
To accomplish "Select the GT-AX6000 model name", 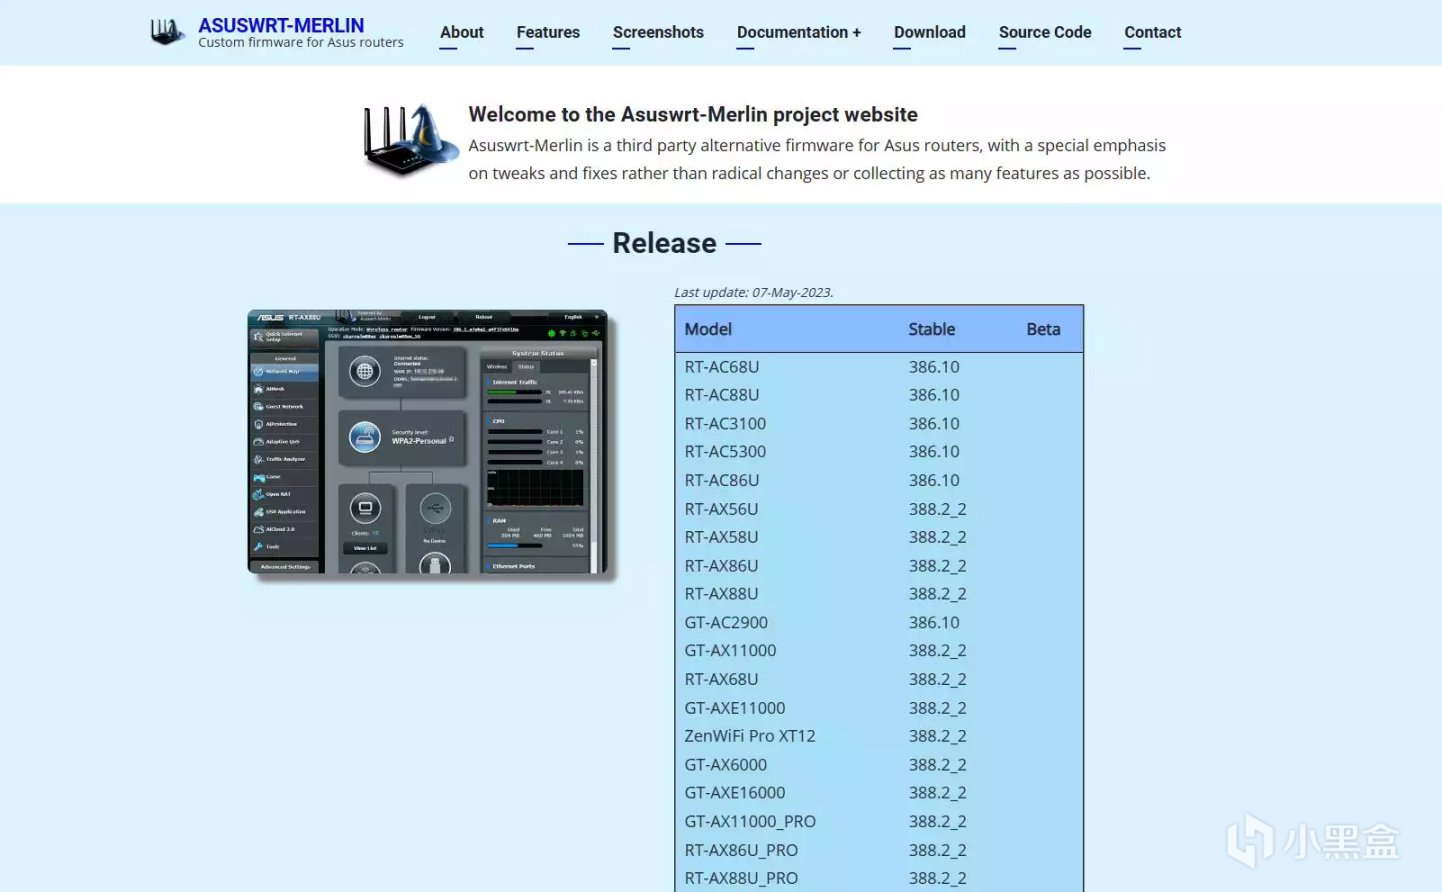I will coord(726,765).
